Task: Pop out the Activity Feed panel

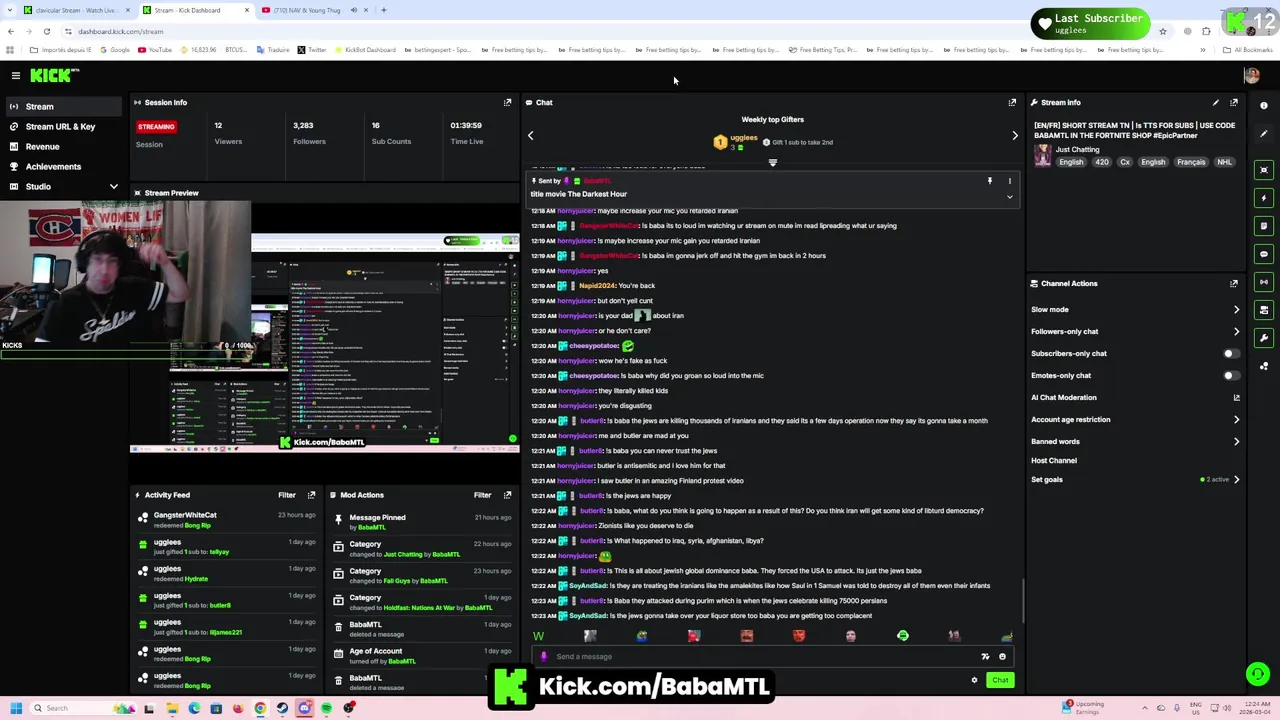Action: click(x=311, y=495)
